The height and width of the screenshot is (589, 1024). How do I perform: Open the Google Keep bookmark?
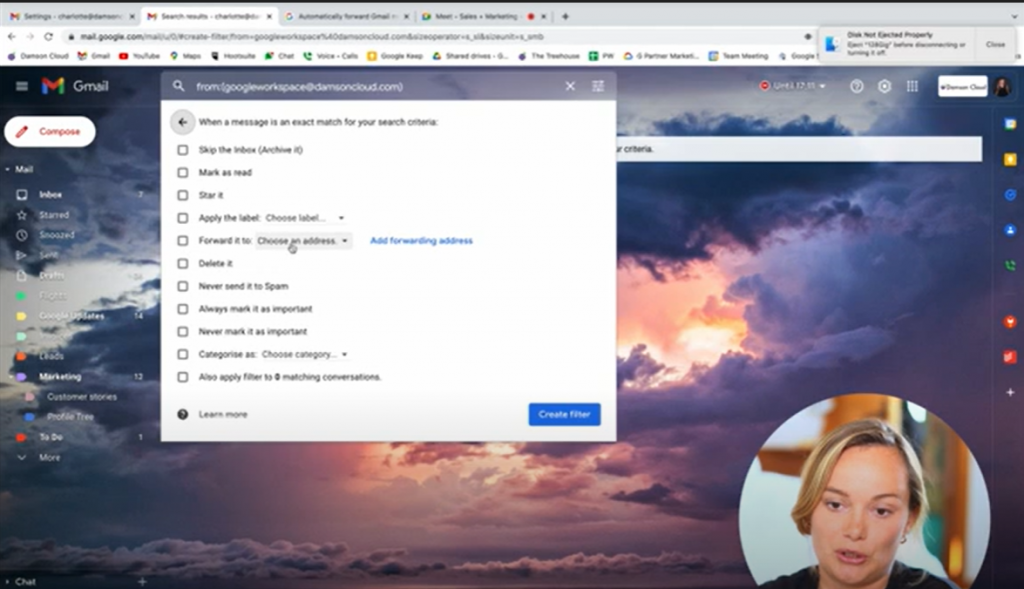[x=395, y=56]
